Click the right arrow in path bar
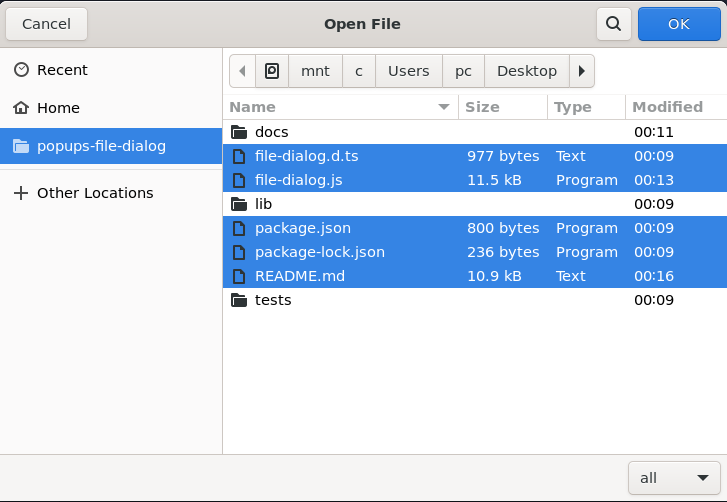The width and height of the screenshot is (727, 502). pyautogui.click(x=581, y=71)
